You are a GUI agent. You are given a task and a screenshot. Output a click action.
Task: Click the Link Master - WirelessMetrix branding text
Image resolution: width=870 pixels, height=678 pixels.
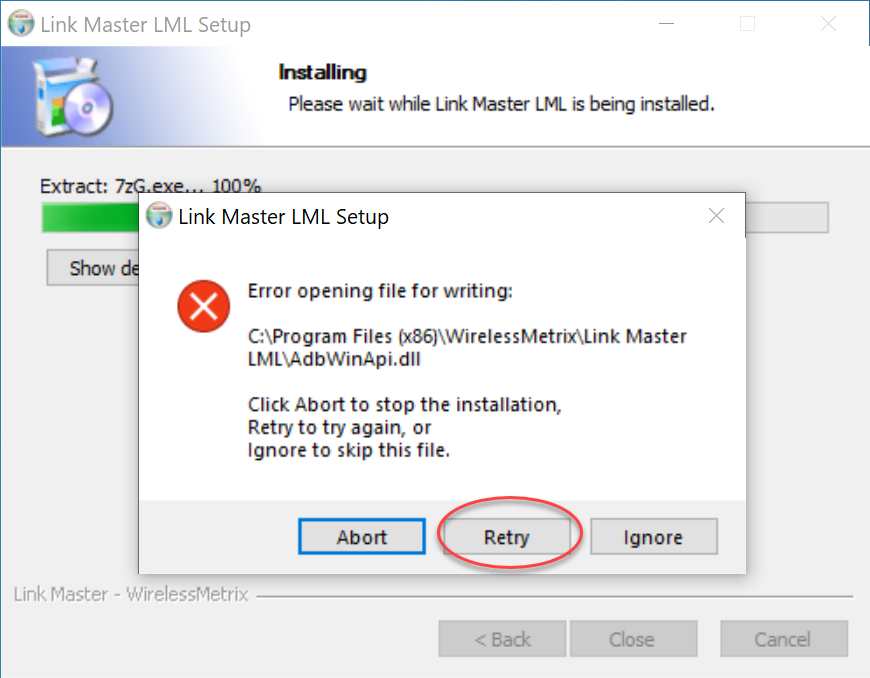click(x=131, y=594)
